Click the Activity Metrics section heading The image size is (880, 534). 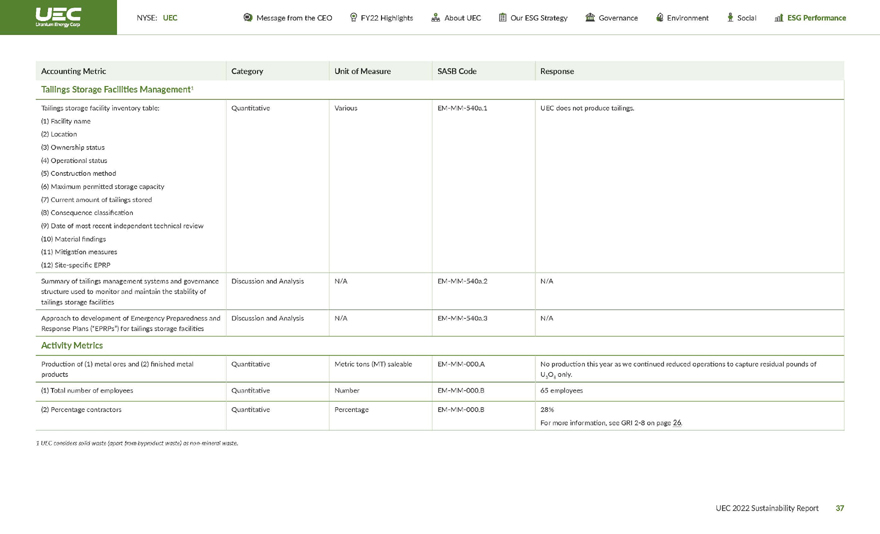point(72,346)
